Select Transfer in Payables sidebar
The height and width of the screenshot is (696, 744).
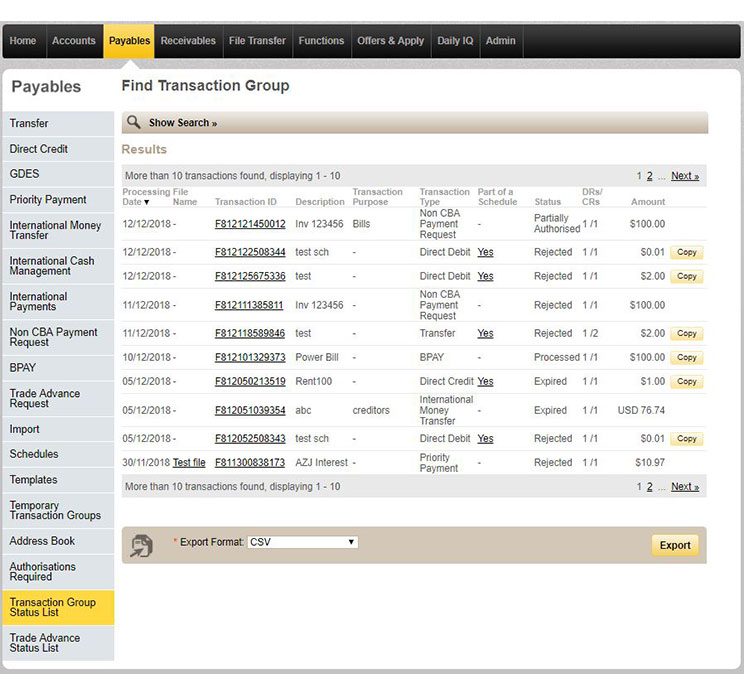pyautogui.click(x=58, y=123)
